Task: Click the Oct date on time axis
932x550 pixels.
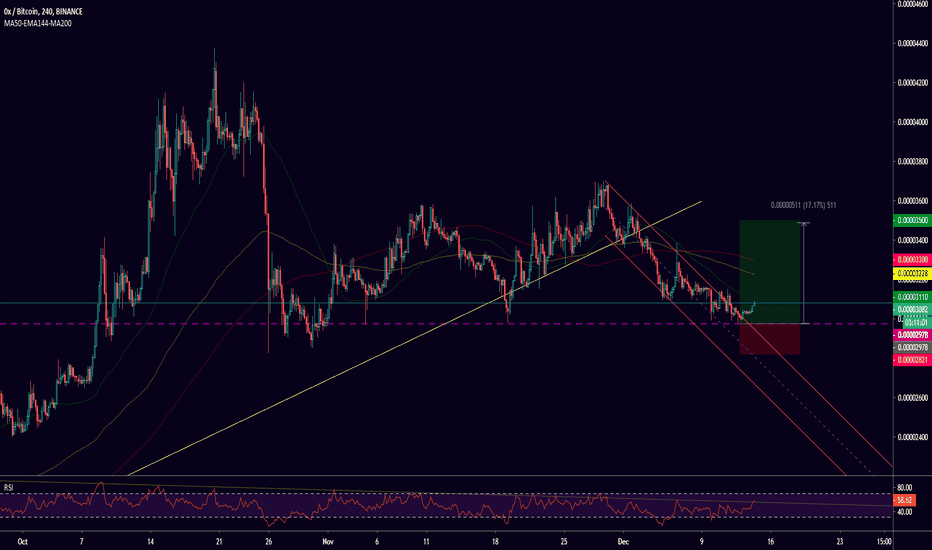Action: click(23, 542)
